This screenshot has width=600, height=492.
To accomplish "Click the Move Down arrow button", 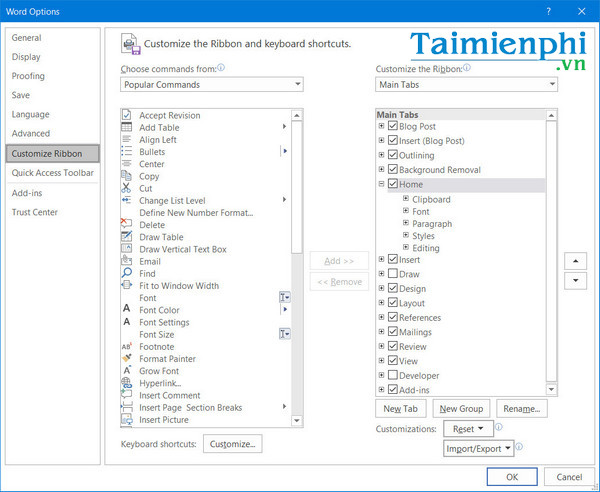I will [575, 281].
